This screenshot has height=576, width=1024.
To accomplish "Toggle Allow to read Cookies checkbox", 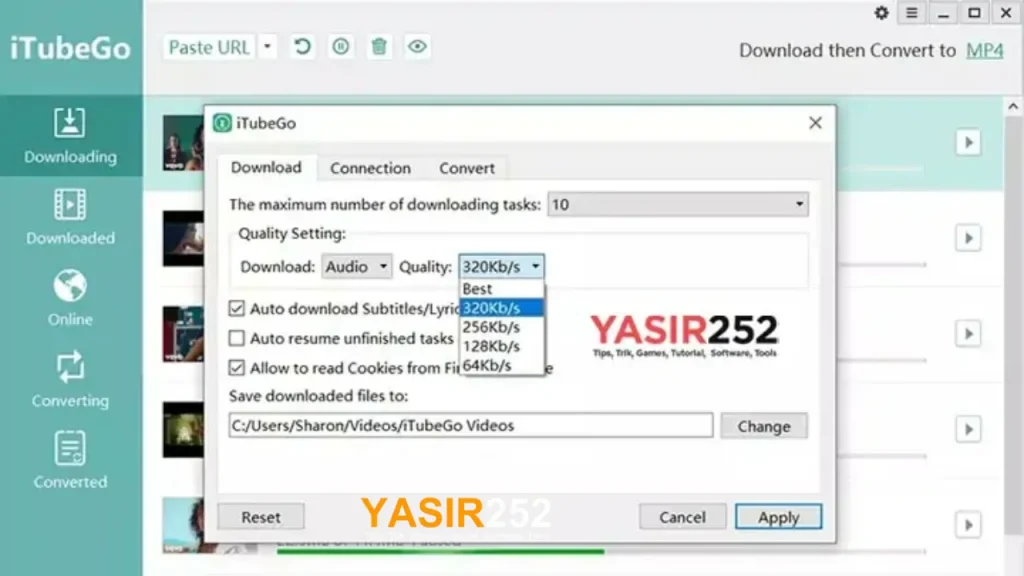I will point(236,368).
